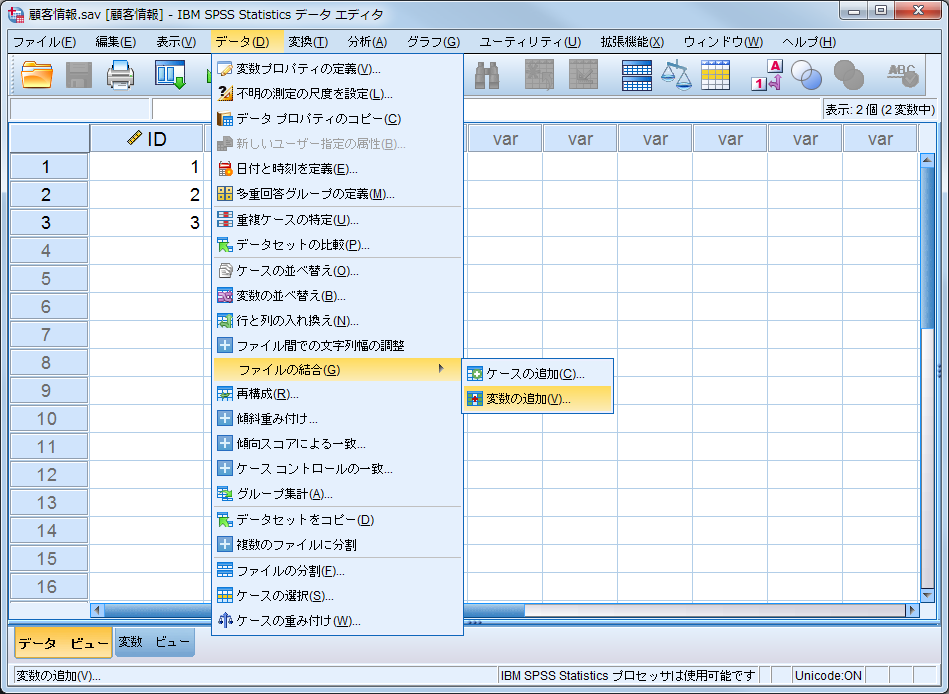
Task: Select ケースの追加(C) in submenu
Action: (537, 374)
